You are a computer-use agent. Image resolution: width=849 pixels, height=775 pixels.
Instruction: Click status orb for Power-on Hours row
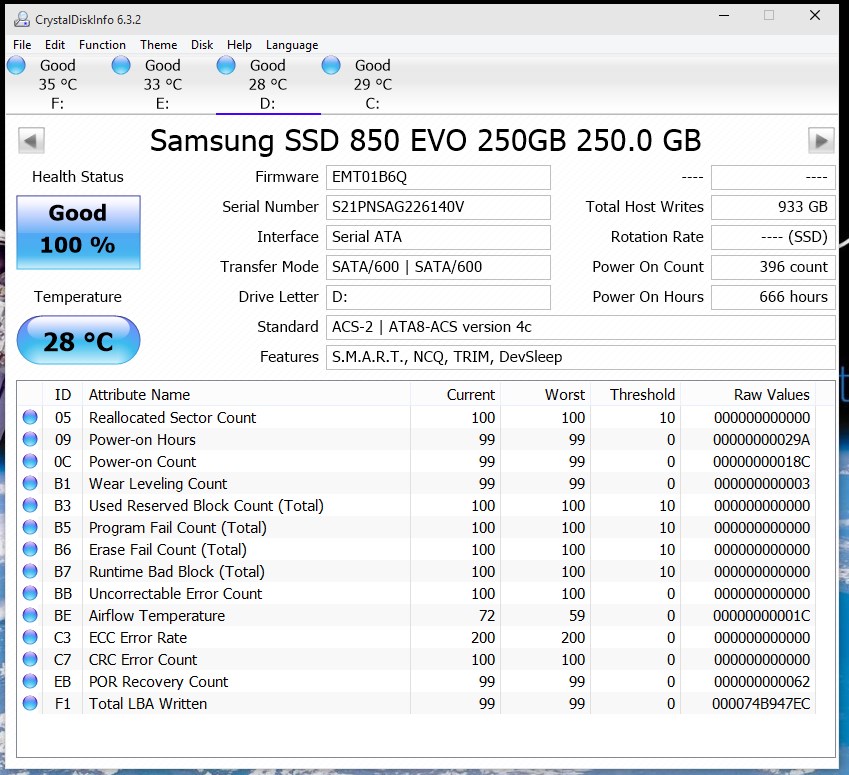(x=30, y=439)
